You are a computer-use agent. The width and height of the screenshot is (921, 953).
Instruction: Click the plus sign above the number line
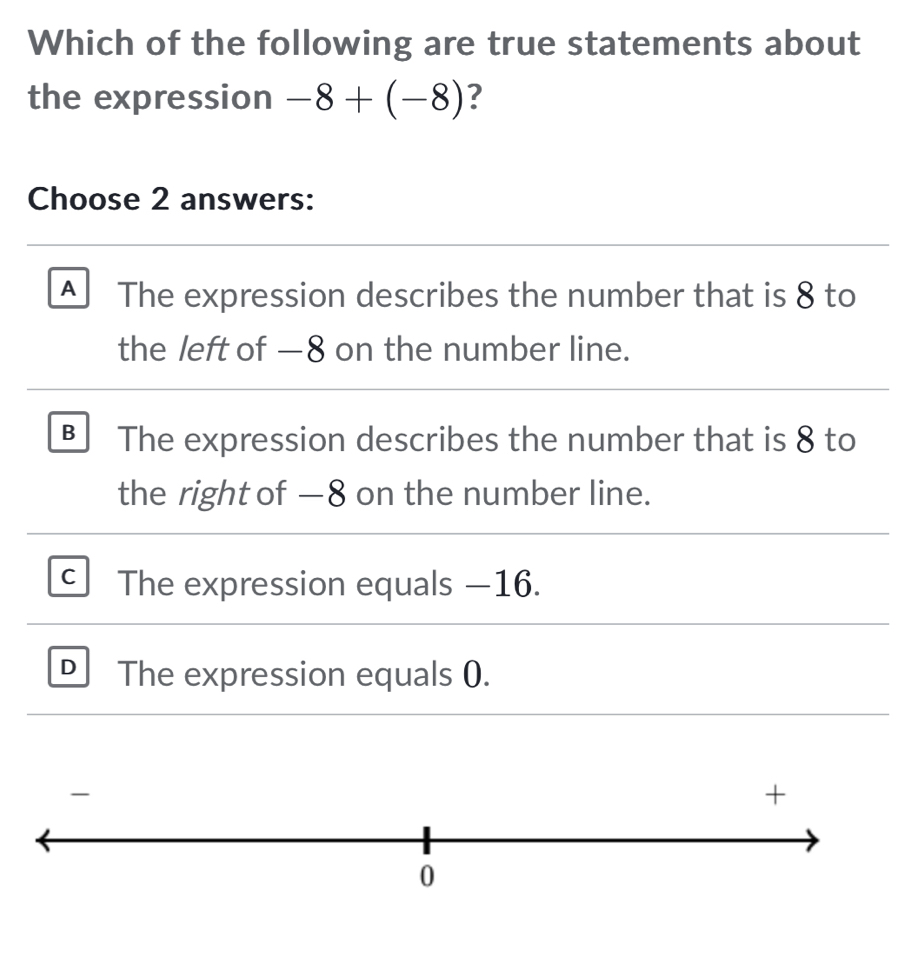(772, 795)
